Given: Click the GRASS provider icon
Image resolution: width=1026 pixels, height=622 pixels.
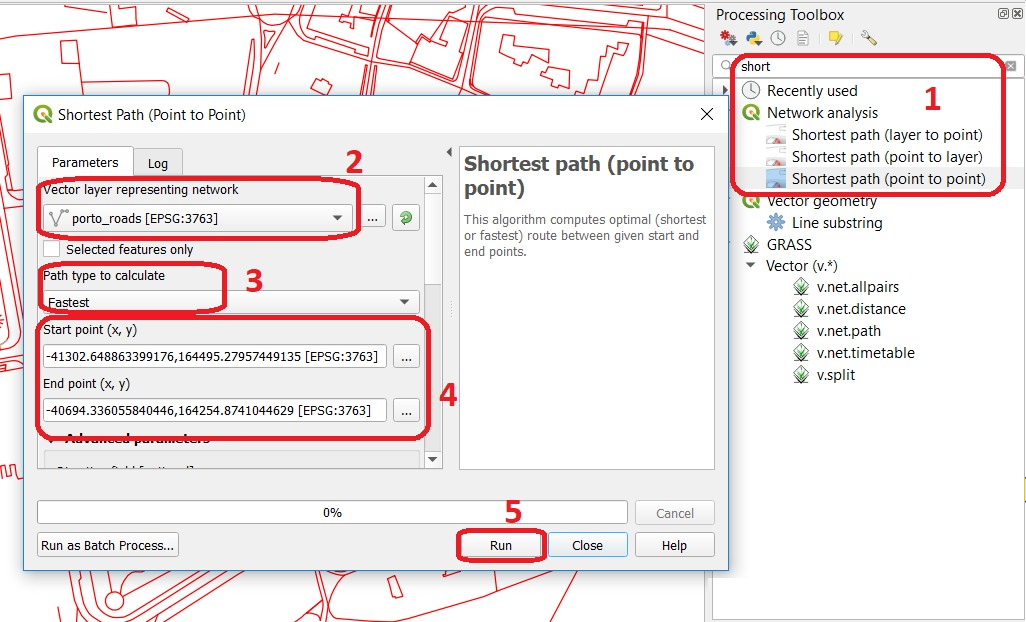Looking at the screenshot, I should coord(751,245).
